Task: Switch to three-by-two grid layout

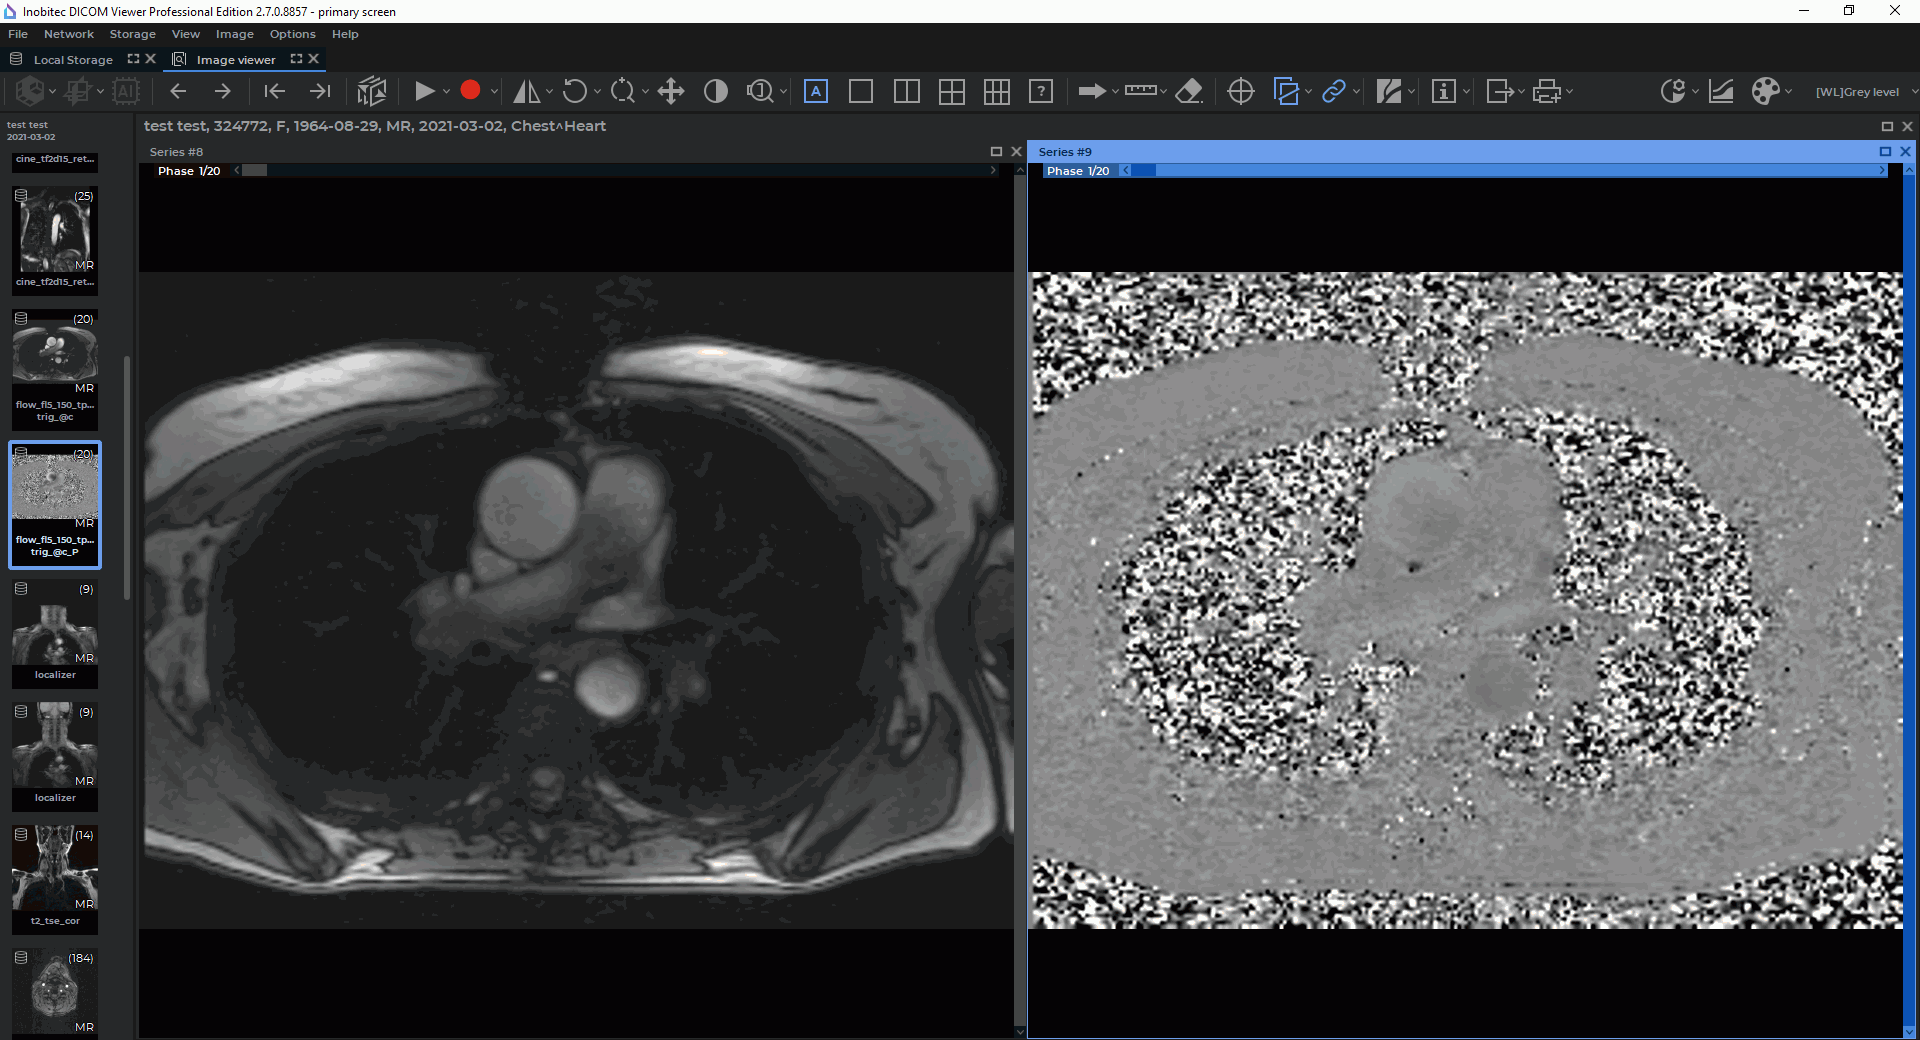Action: [997, 91]
